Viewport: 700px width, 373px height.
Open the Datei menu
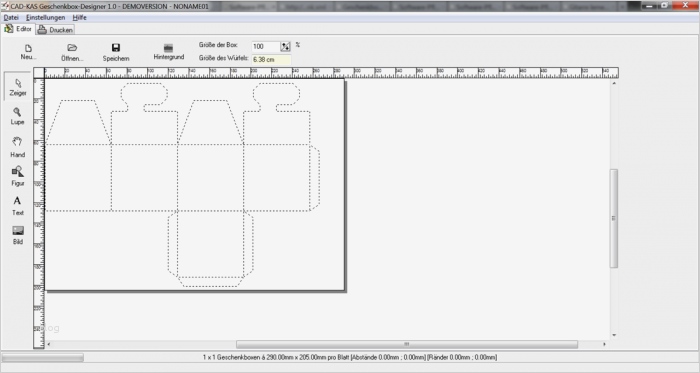click(11, 17)
